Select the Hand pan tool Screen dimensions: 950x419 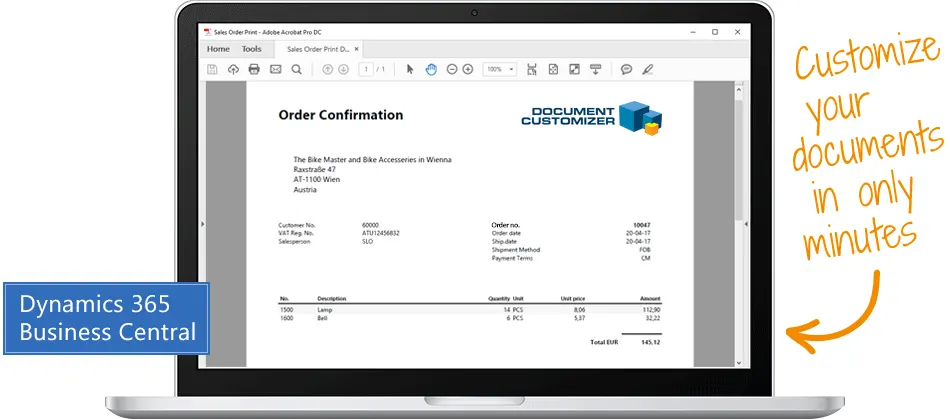click(431, 70)
